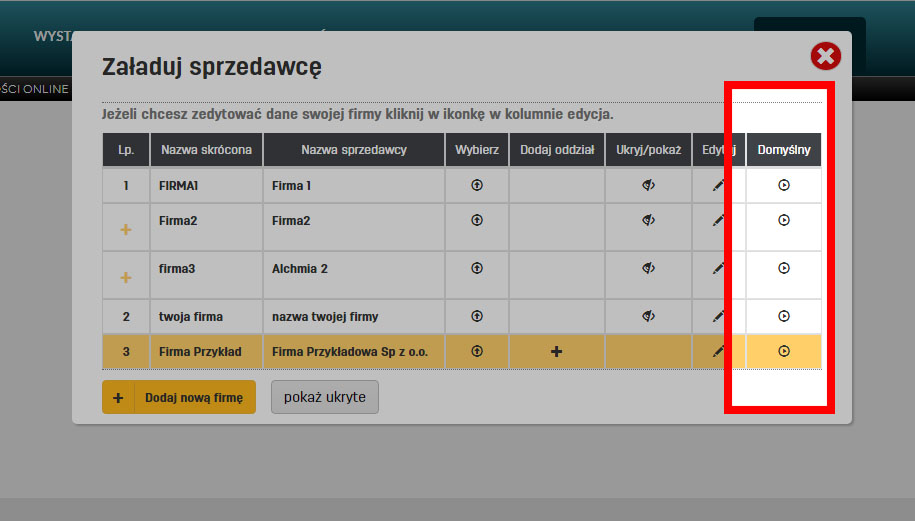915x521 pixels.
Task: Click the select icon for twoja firma row
Action: (x=477, y=316)
